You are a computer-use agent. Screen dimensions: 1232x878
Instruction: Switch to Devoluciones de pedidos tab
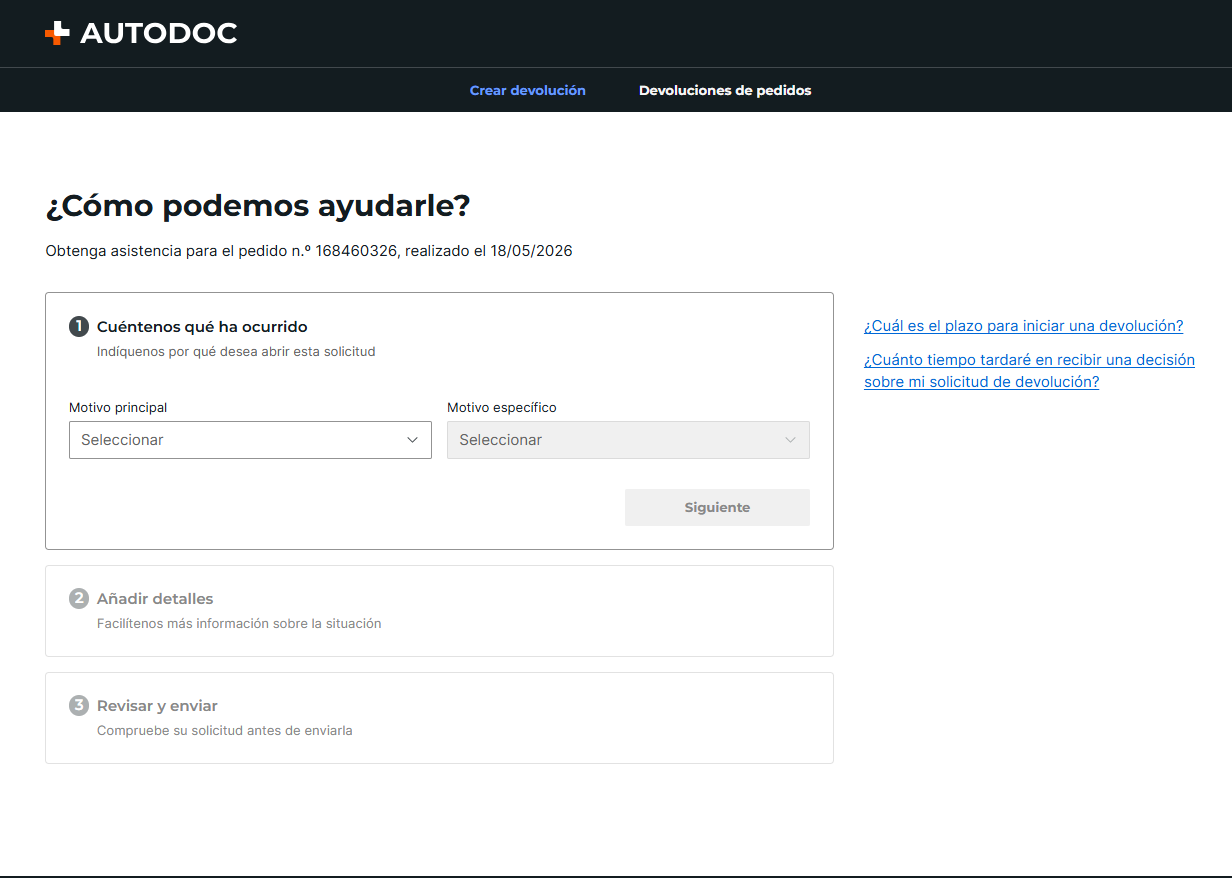tap(725, 90)
